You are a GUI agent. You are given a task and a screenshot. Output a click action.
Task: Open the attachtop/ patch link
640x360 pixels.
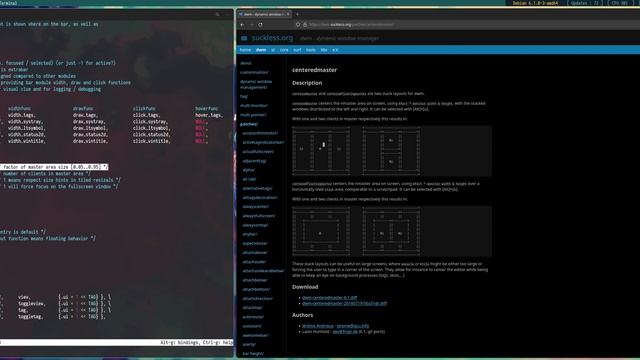[x=252, y=307]
